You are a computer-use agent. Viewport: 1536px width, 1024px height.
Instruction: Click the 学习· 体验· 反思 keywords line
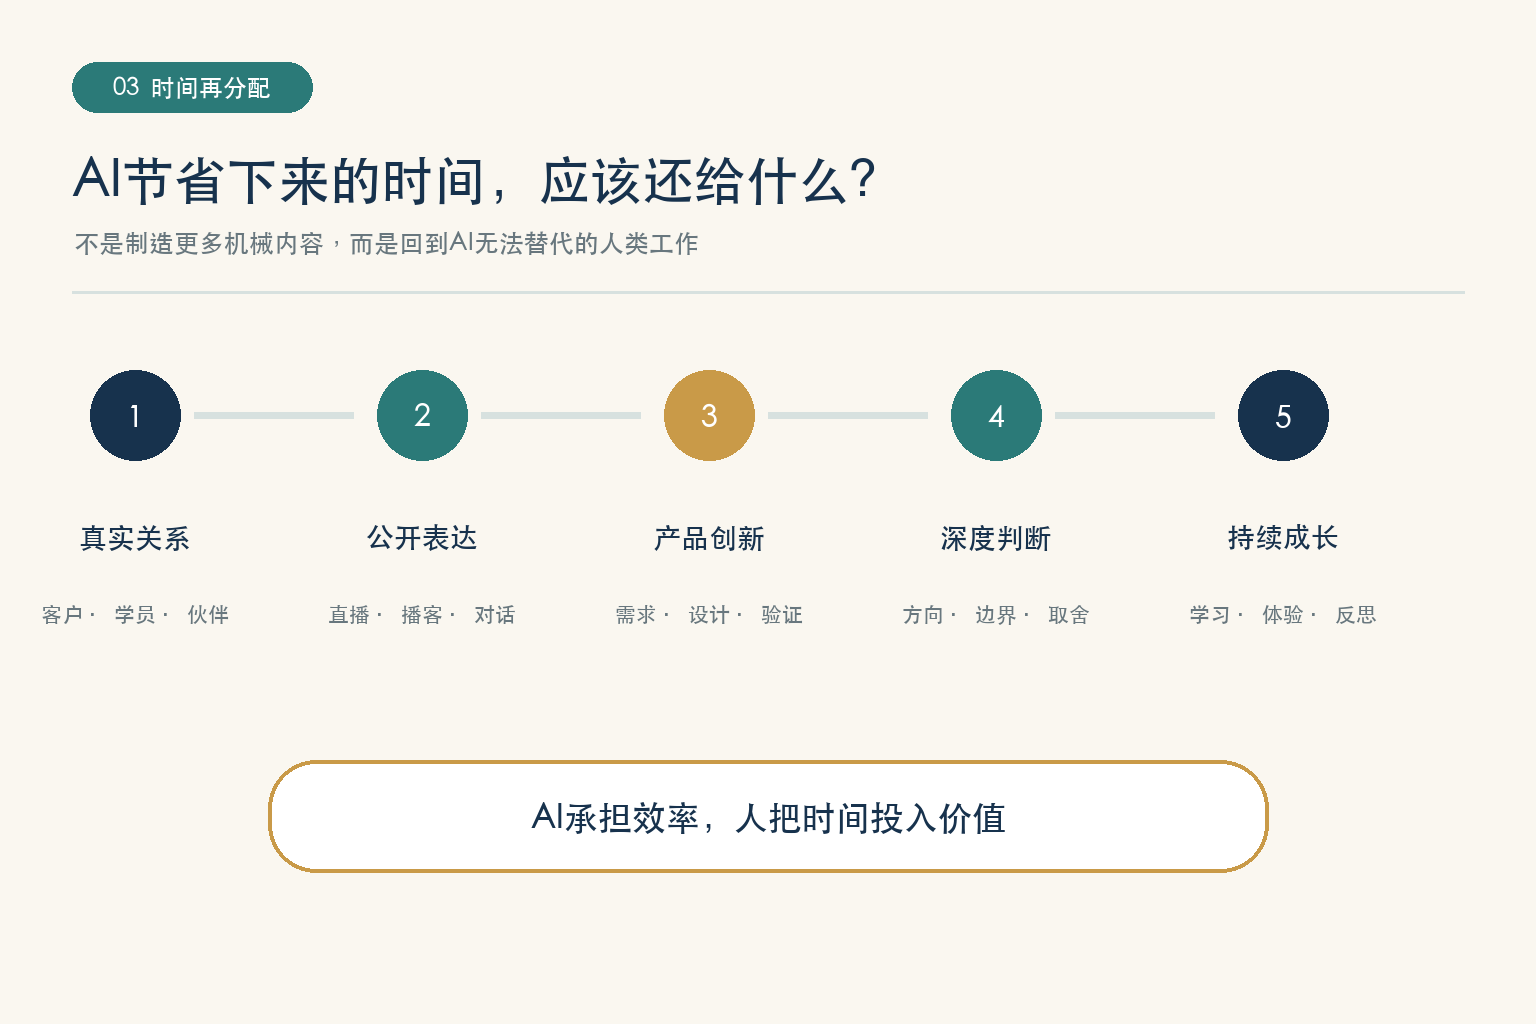1283,614
